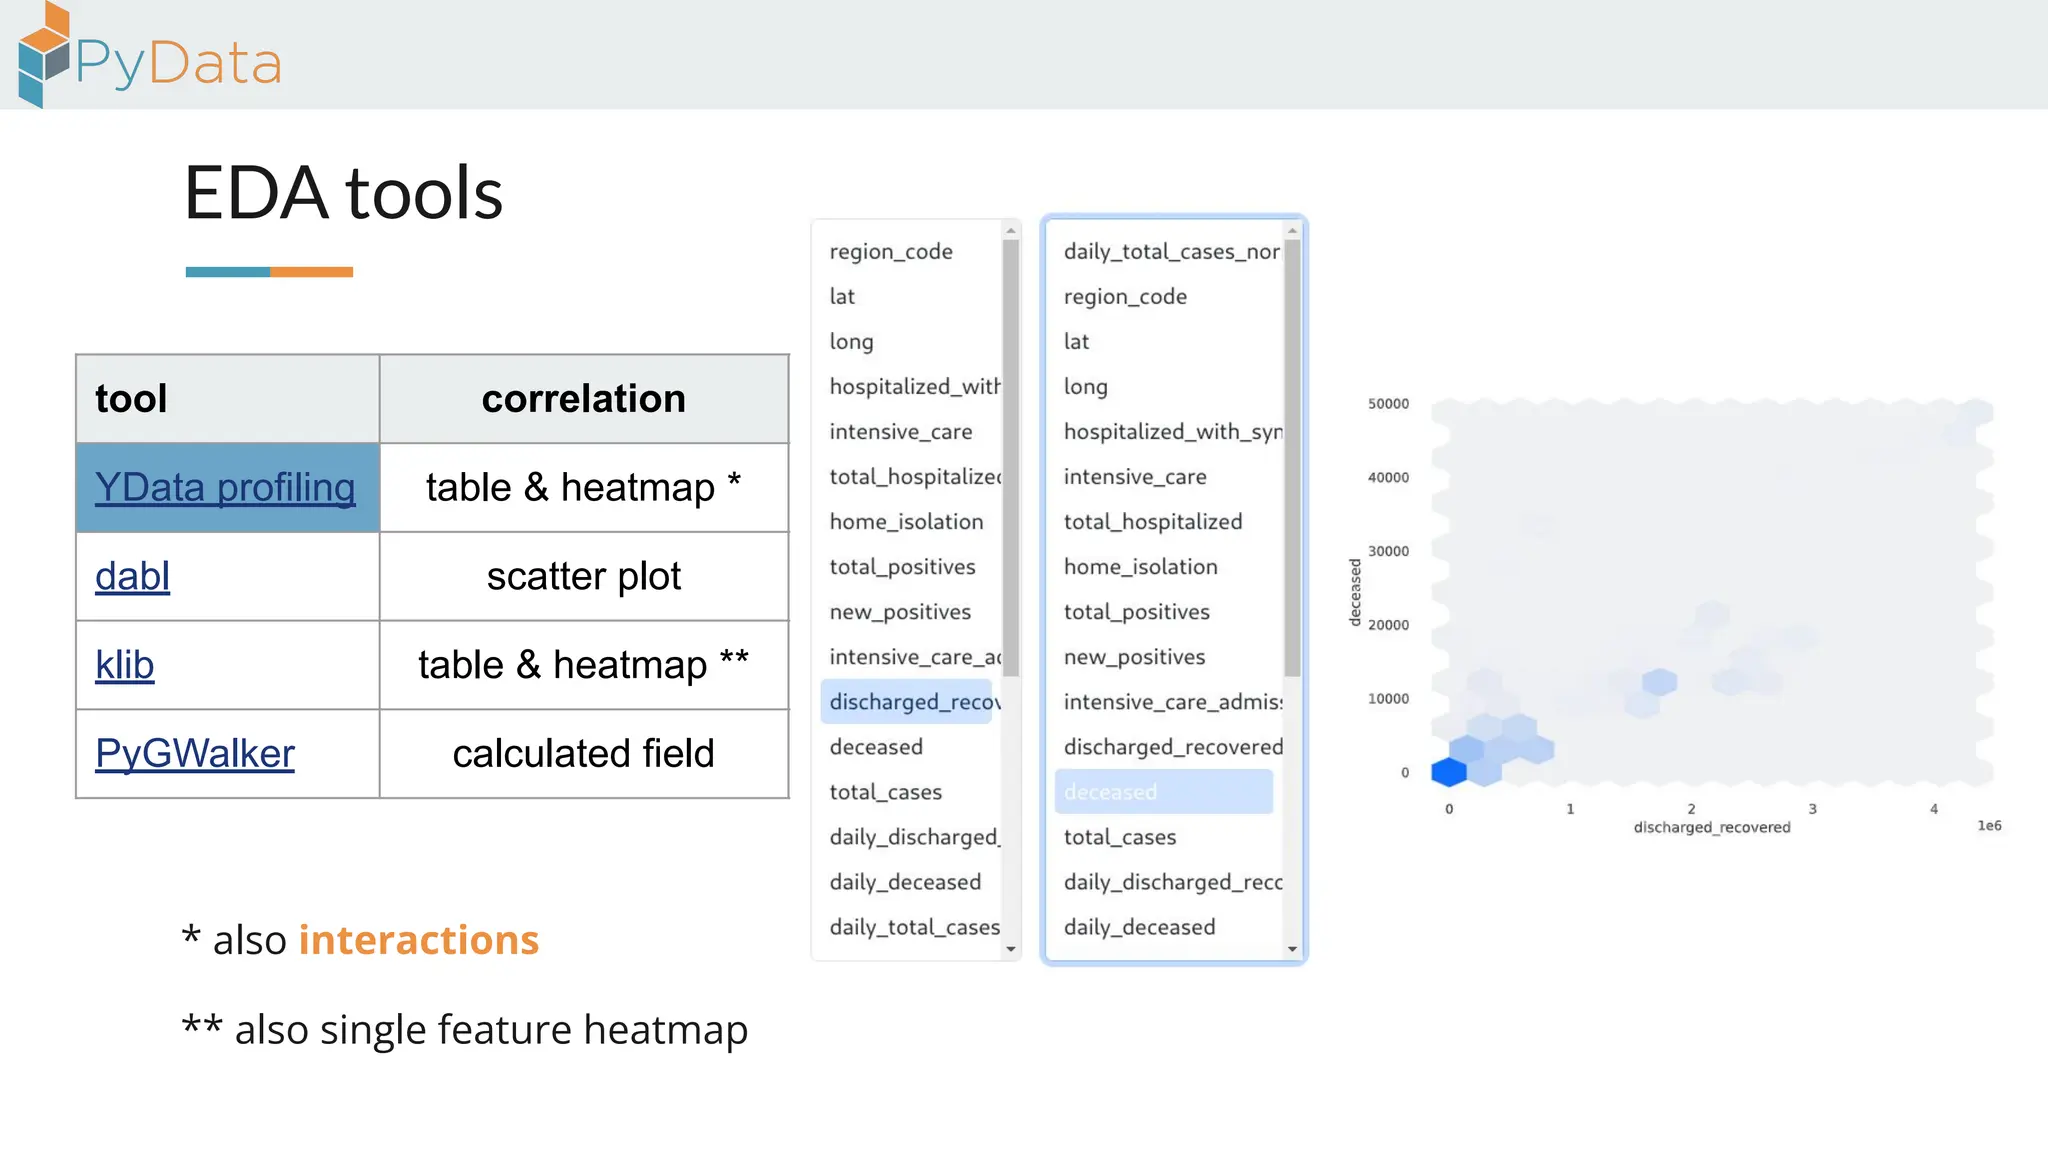
Task: Select daily_deceased in the right list
Action: (x=1139, y=927)
